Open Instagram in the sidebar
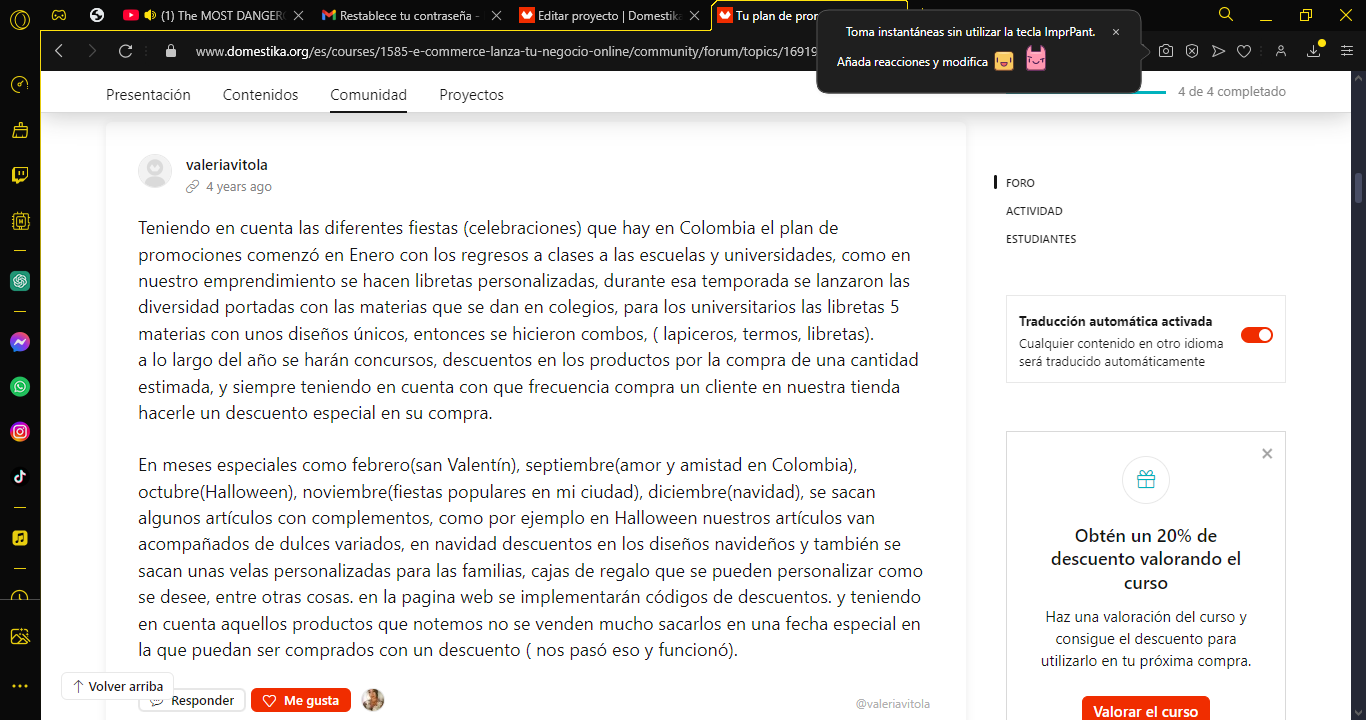The image size is (1366, 720). (x=20, y=432)
